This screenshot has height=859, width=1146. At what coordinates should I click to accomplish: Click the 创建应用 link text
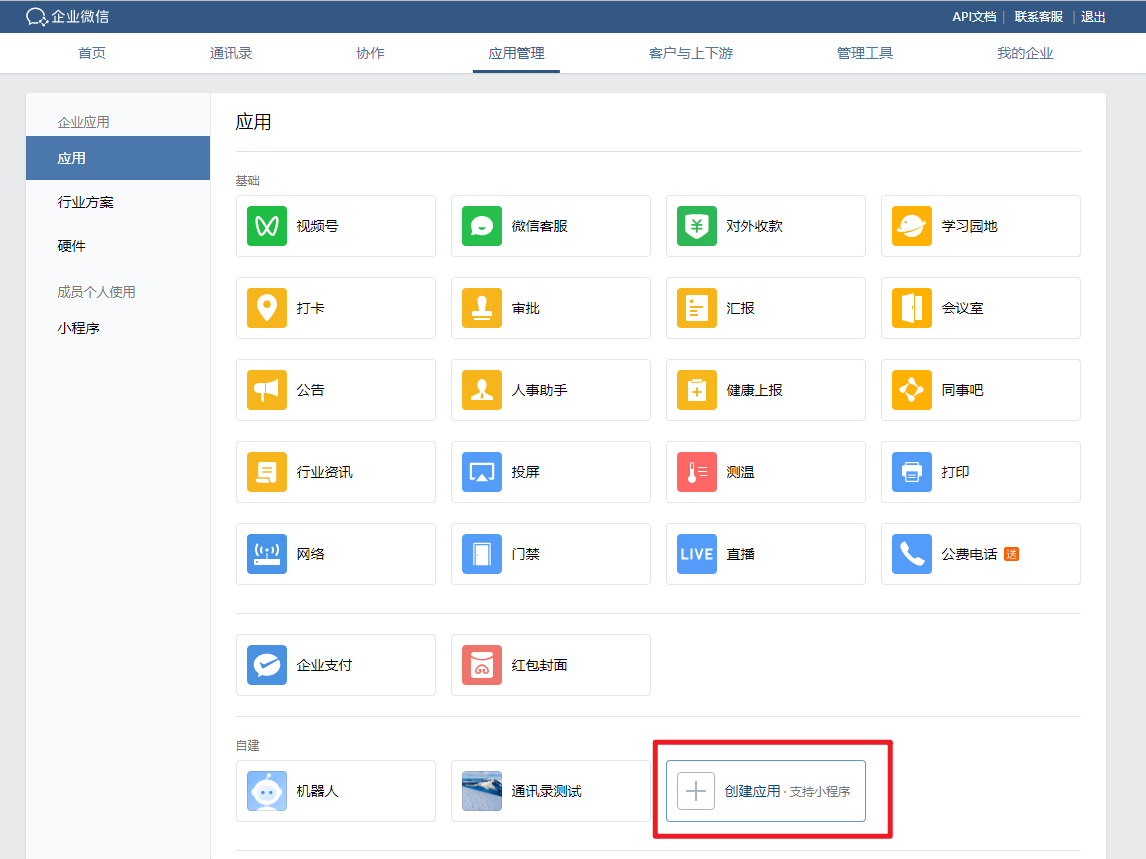(752, 791)
